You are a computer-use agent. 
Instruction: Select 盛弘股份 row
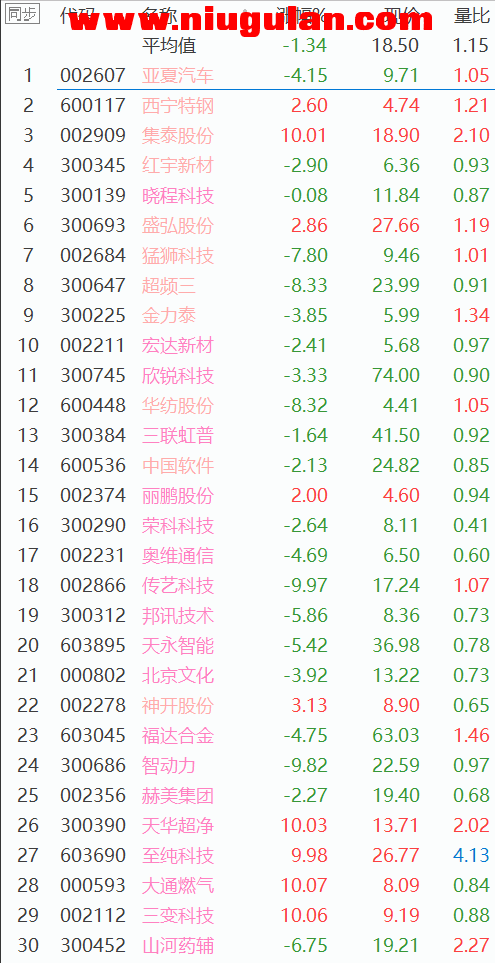click(x=248, y=225)
